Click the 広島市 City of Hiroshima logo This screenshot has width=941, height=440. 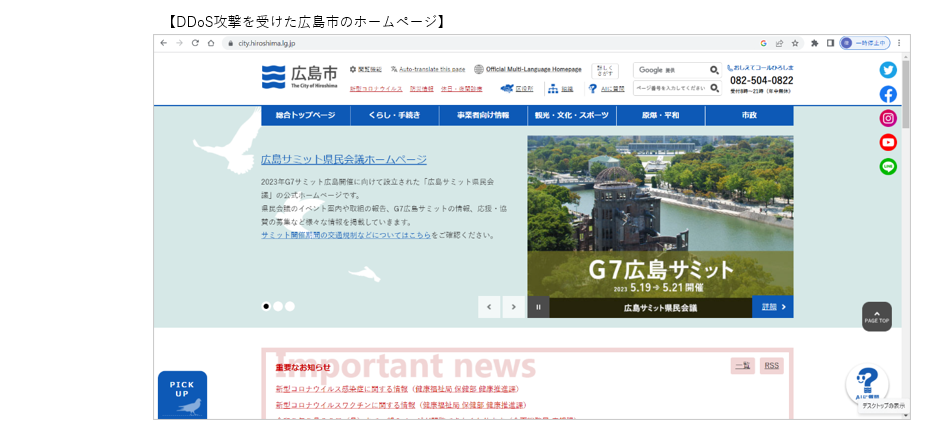tap(299, 77)
